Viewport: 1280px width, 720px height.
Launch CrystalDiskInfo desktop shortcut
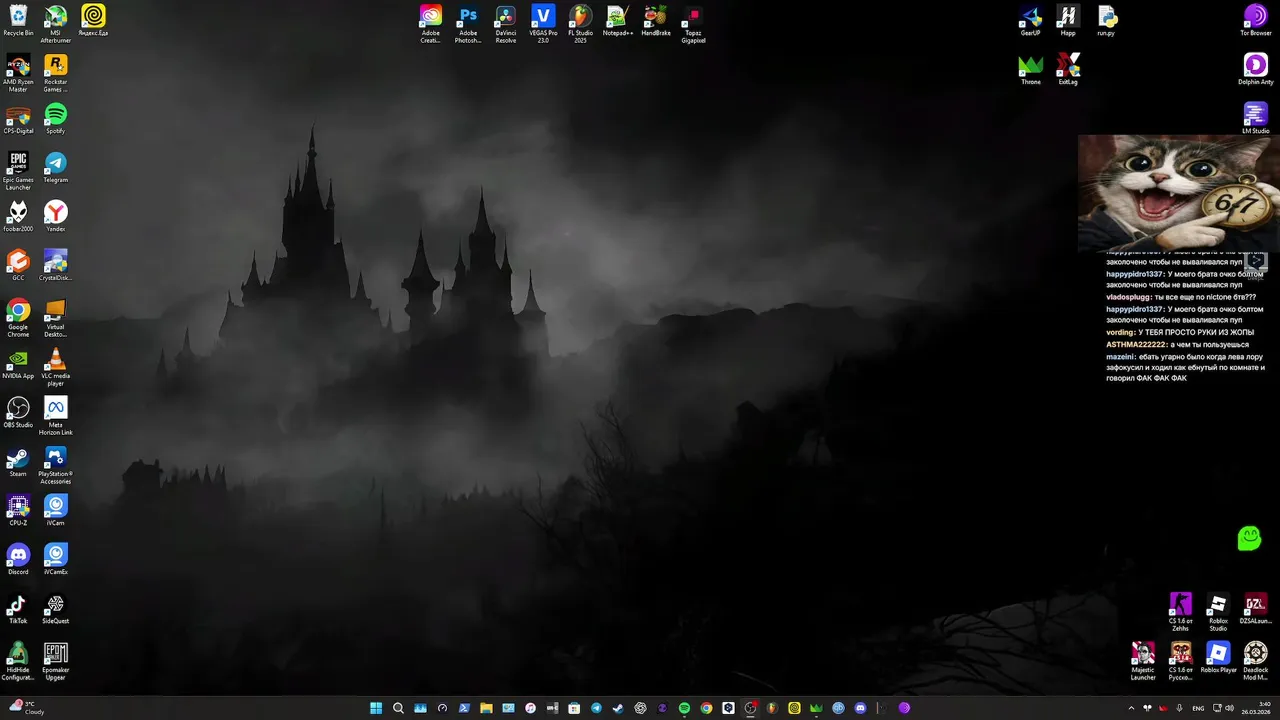(56, 265)
